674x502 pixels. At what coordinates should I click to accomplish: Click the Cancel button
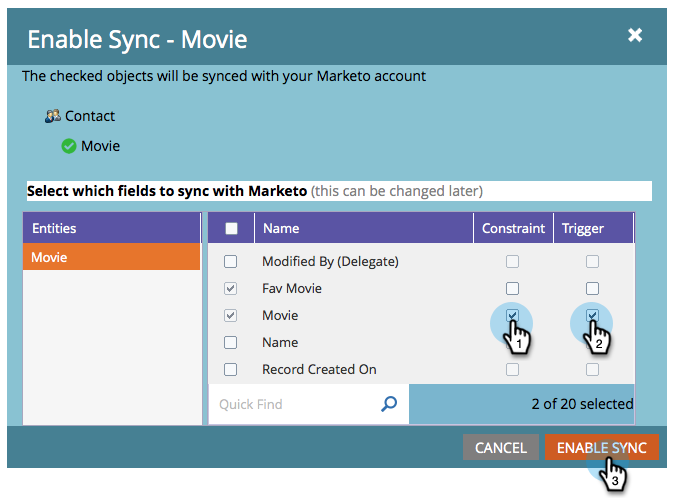tap(501, 447)
